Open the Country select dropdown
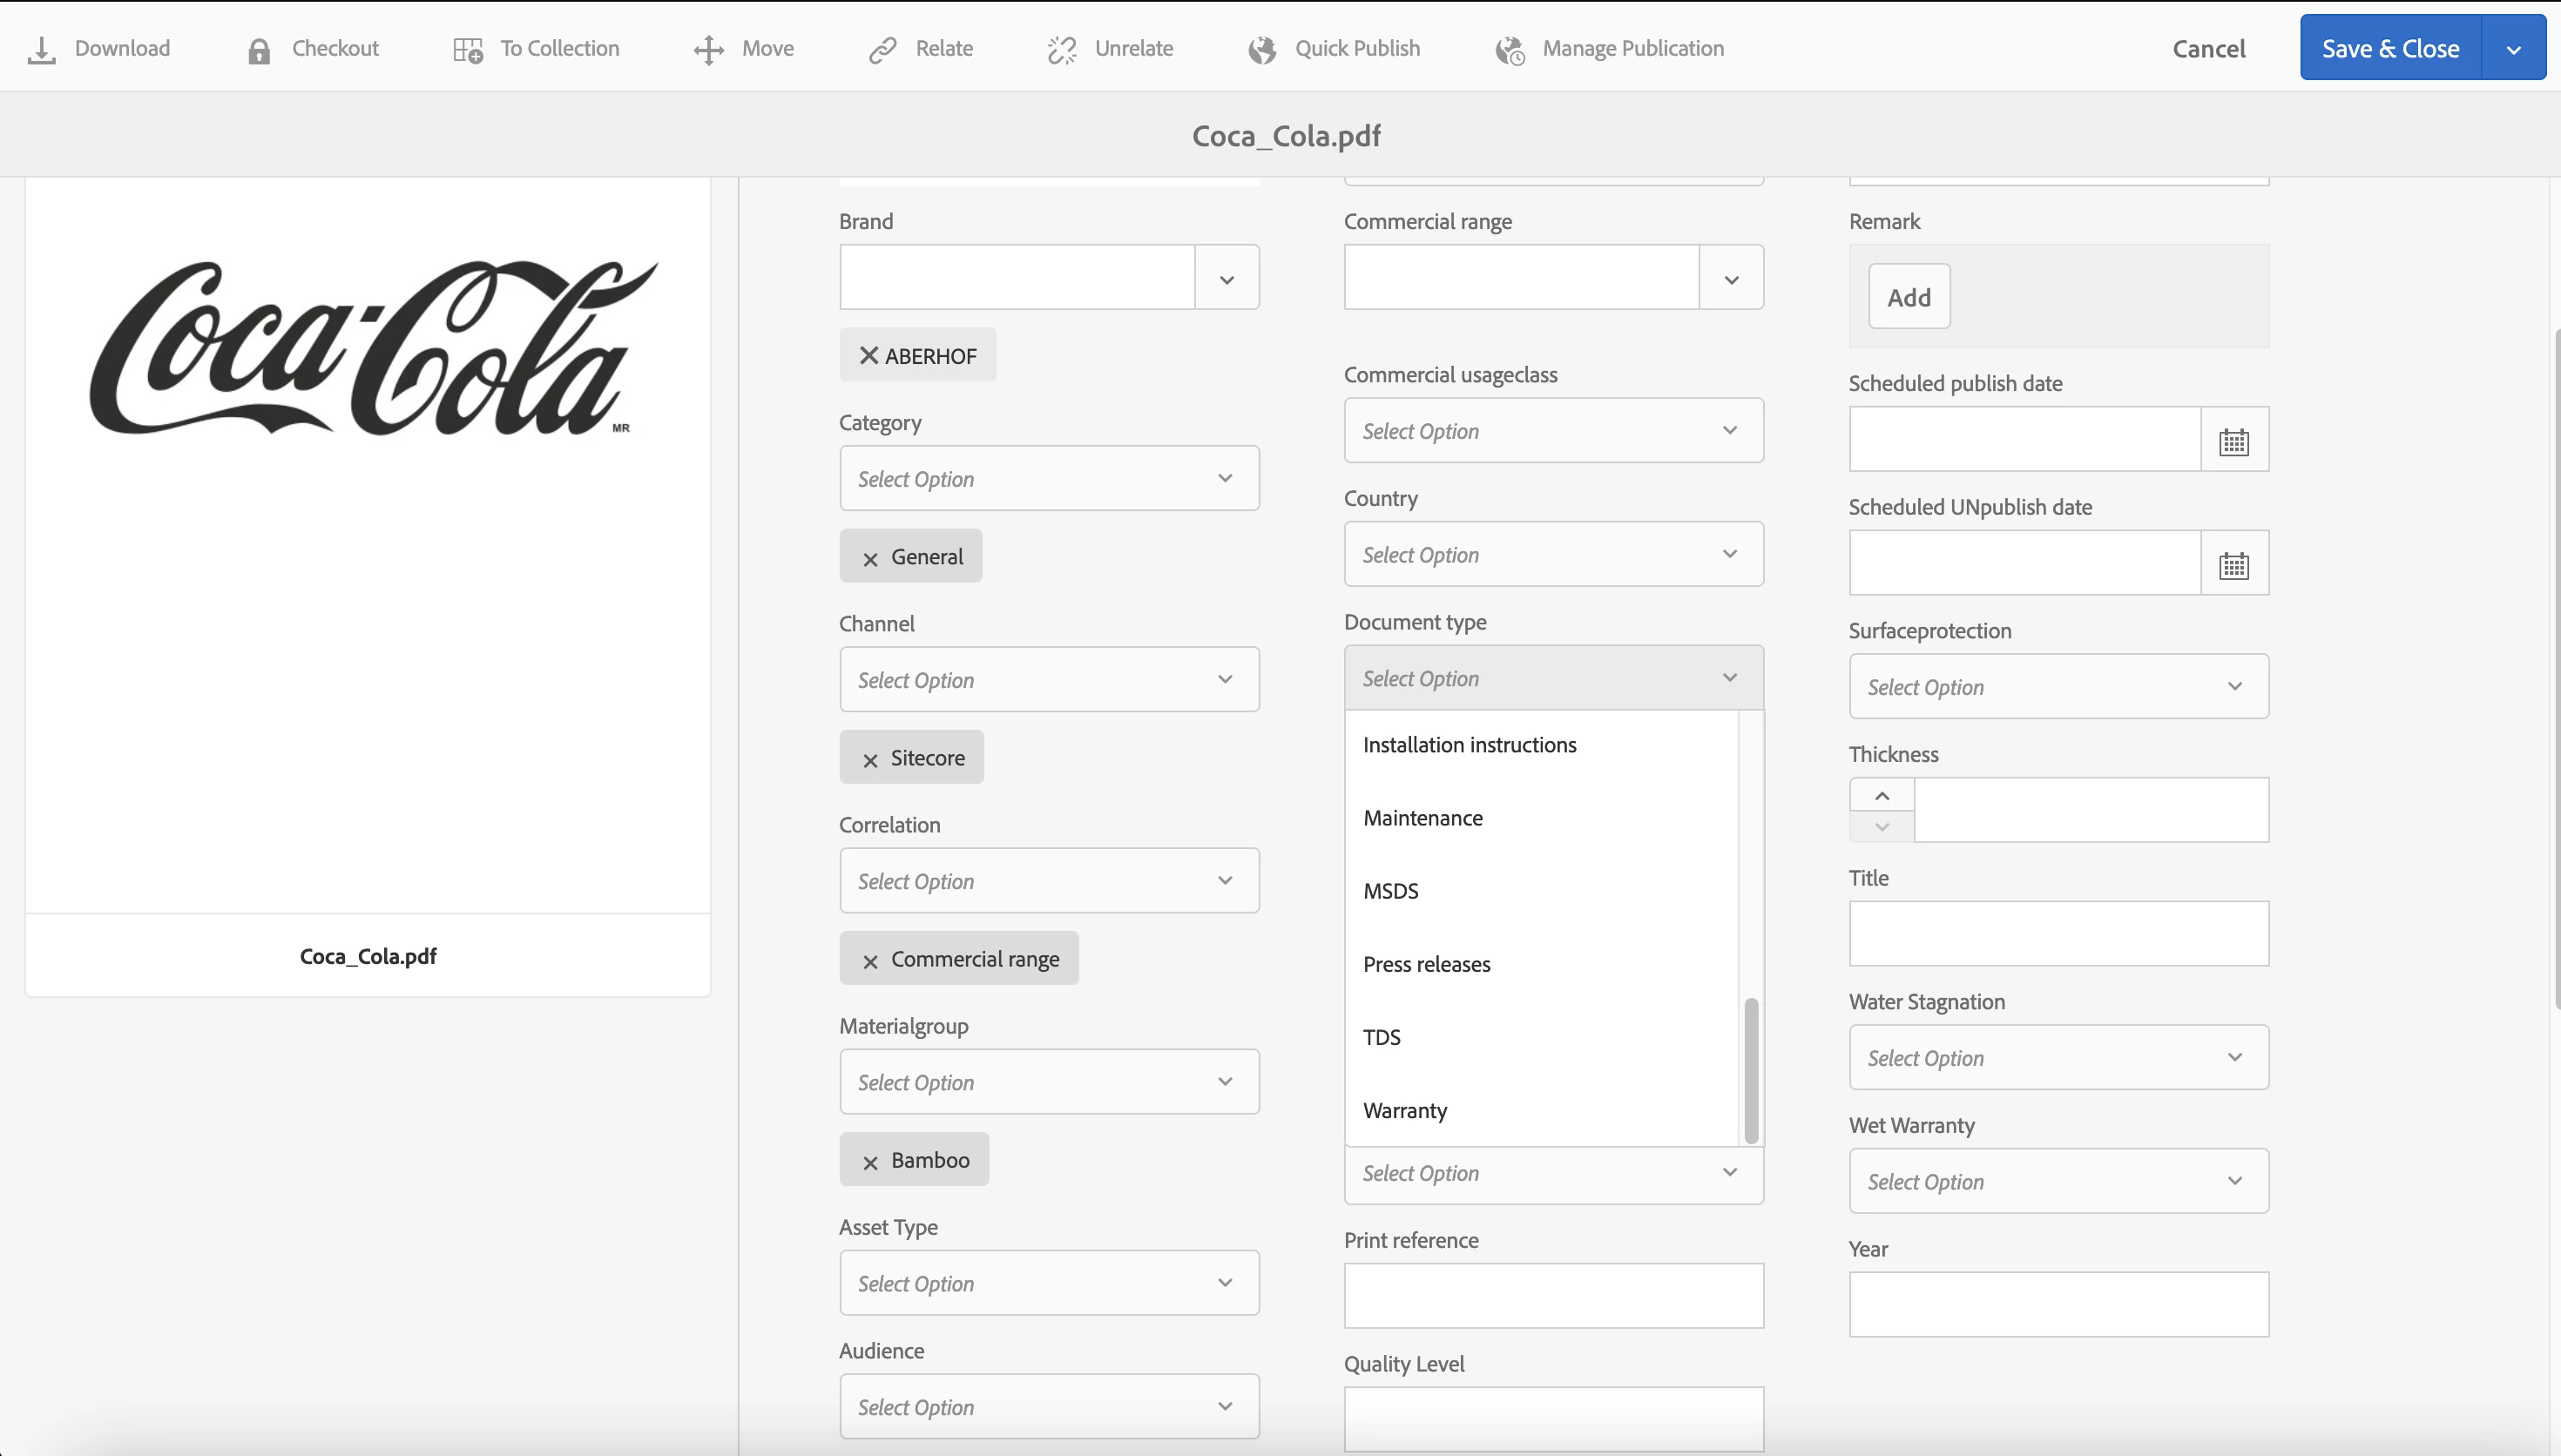 click(1553, 554)
